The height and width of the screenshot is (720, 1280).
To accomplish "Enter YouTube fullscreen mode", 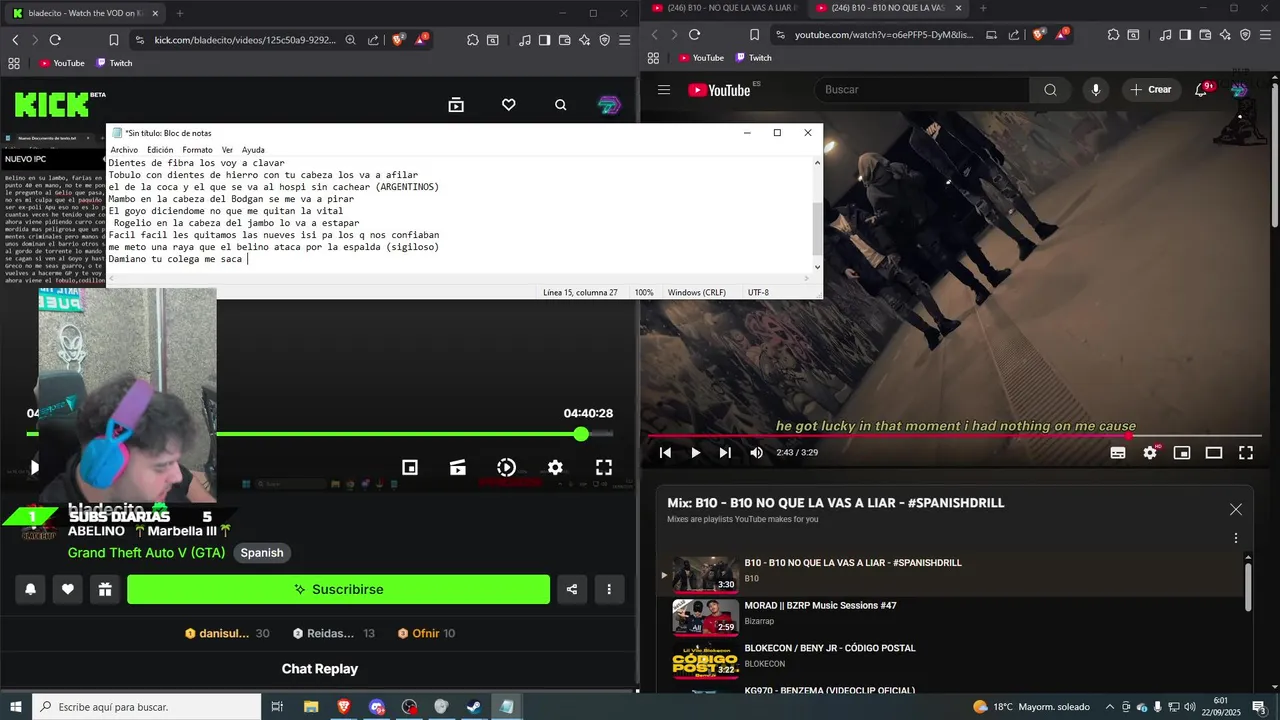I will point(1246,453).
